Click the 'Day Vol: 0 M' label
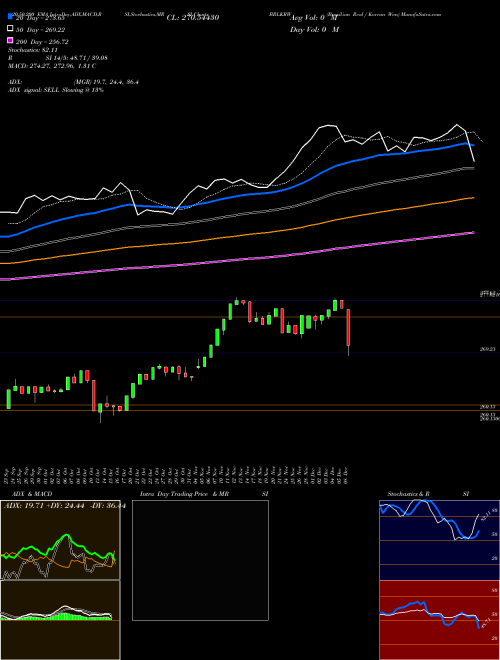500x660 pixels. click(314, 29)
